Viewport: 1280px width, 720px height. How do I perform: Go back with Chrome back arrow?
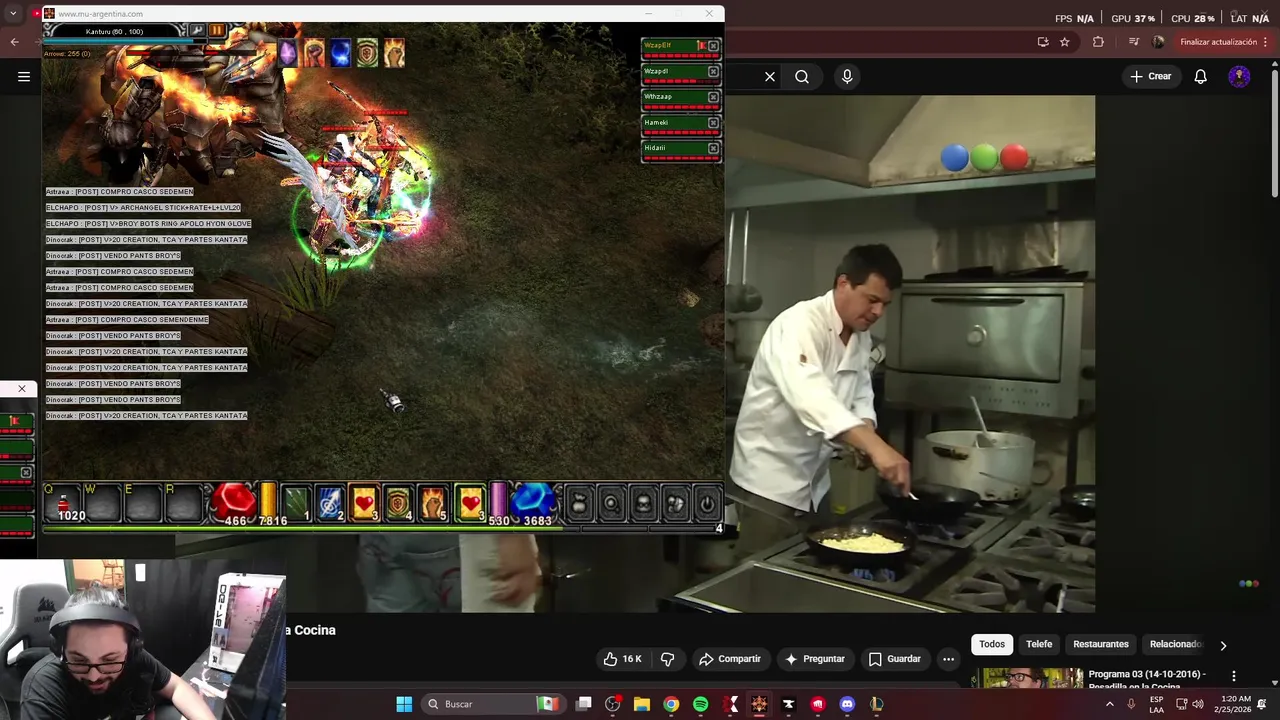(14, 42)
